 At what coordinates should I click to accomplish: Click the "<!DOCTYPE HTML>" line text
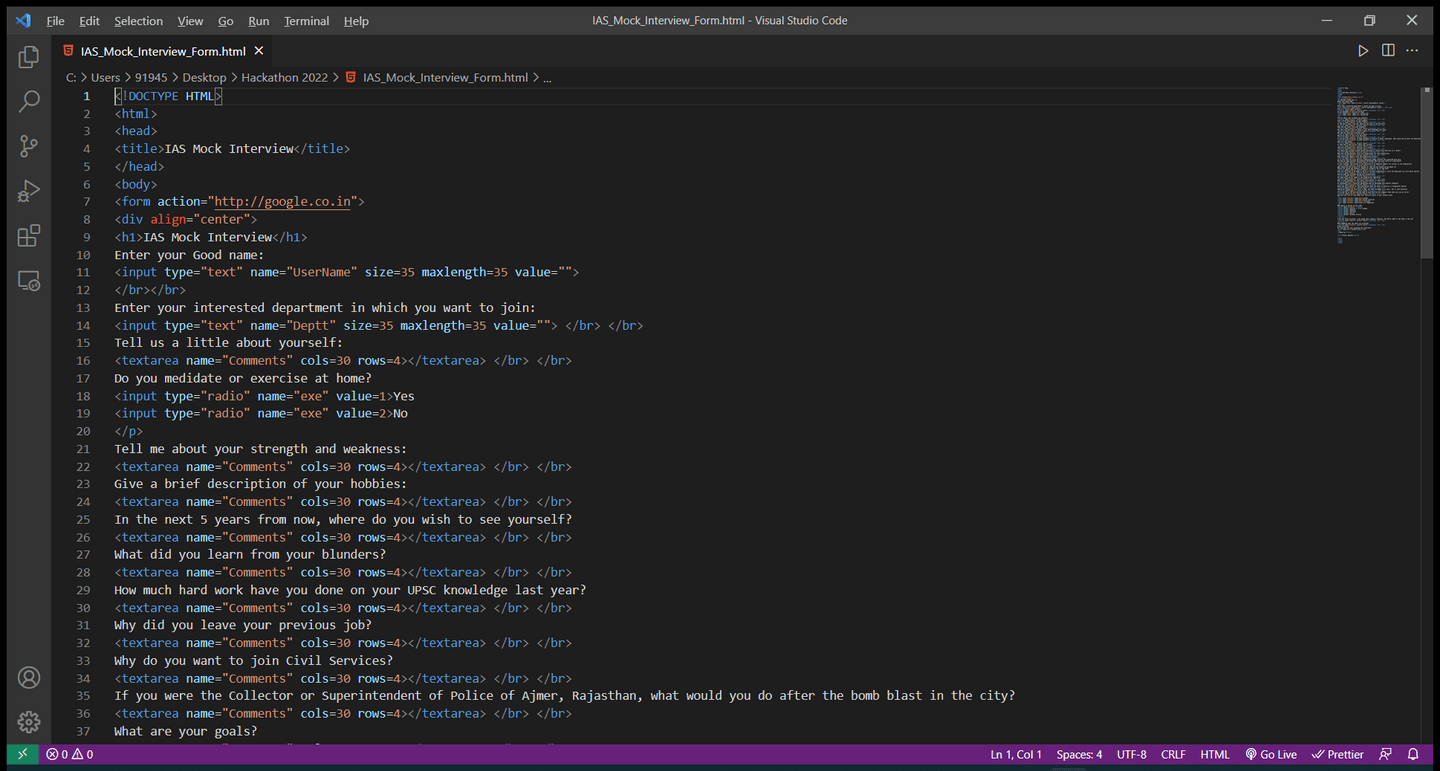click(x=168, y=96)
